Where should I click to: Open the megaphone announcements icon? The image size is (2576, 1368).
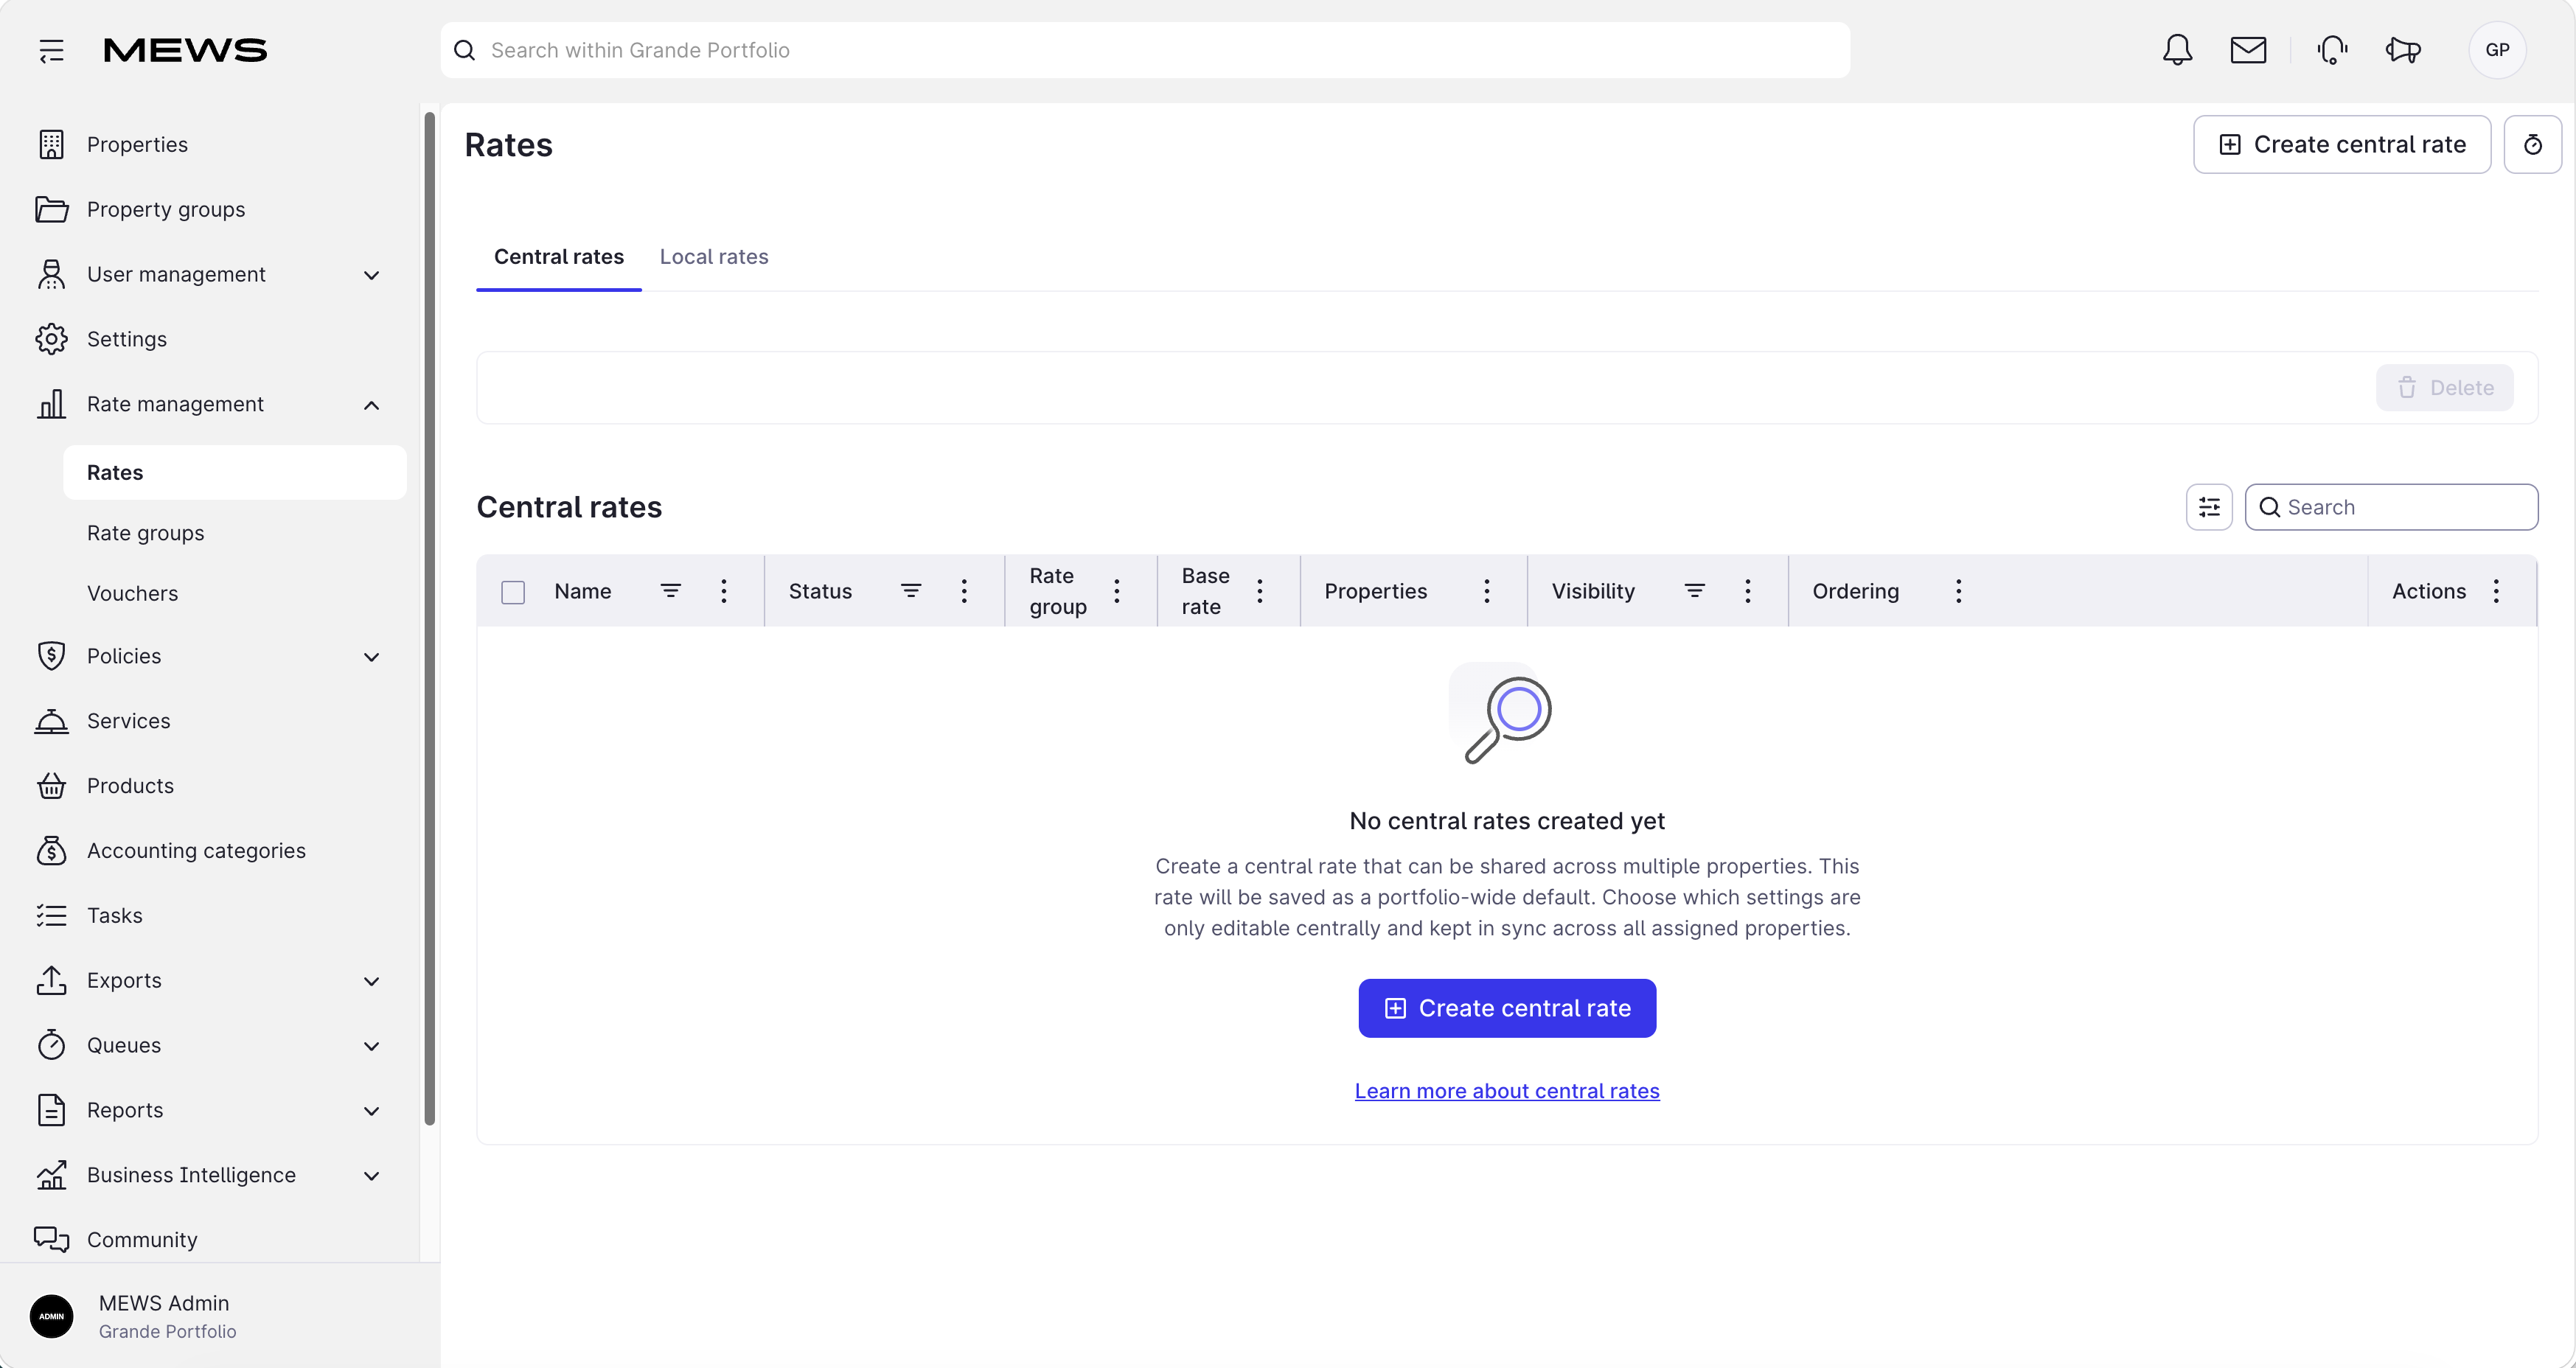pyautogui.click(x=2403, y=50)
